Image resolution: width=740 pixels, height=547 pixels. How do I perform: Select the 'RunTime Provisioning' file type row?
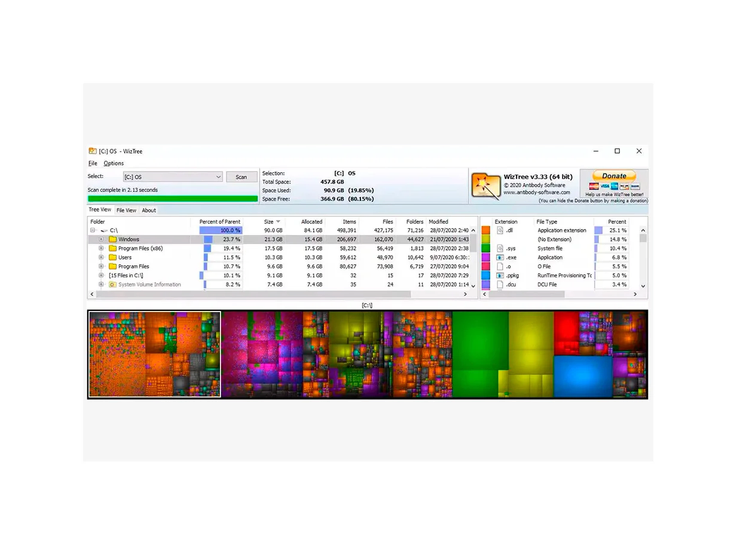click(562, 275)
